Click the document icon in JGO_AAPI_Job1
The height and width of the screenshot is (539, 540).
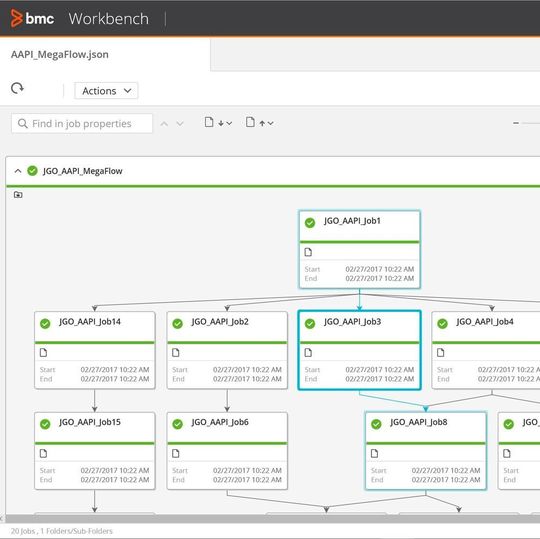coord(308,252)
